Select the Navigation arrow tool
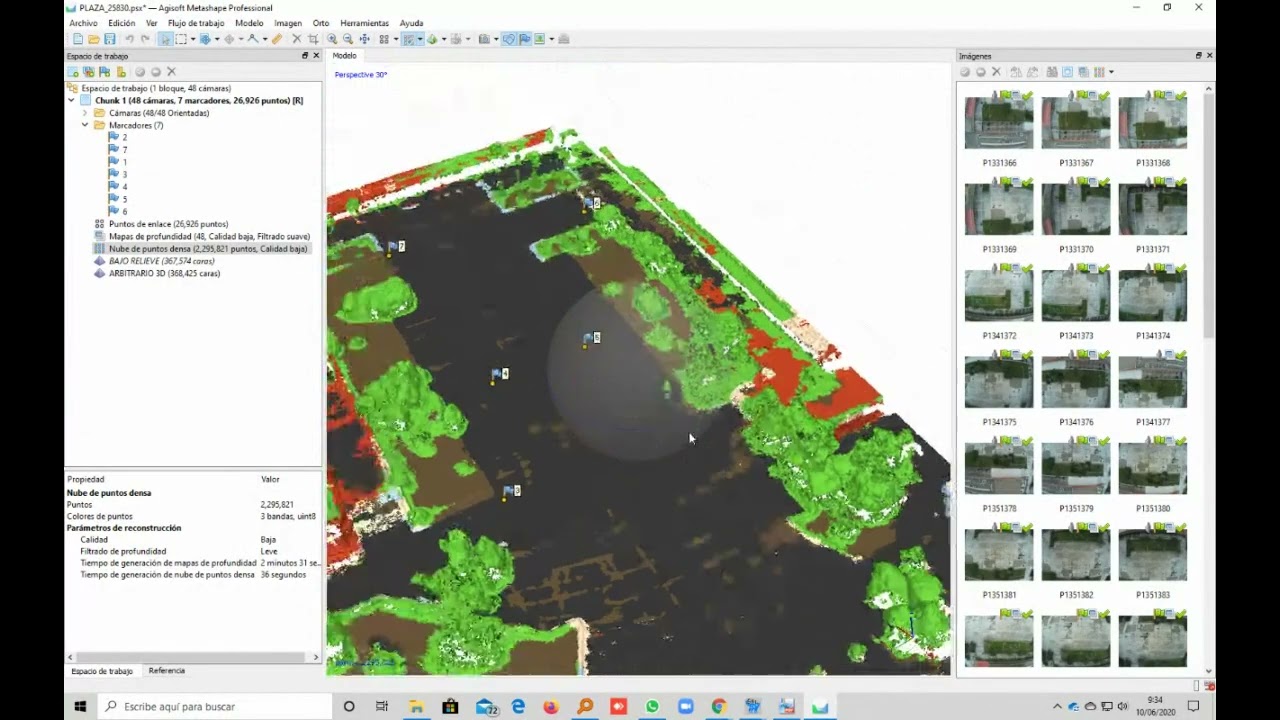 coord(166,39)
